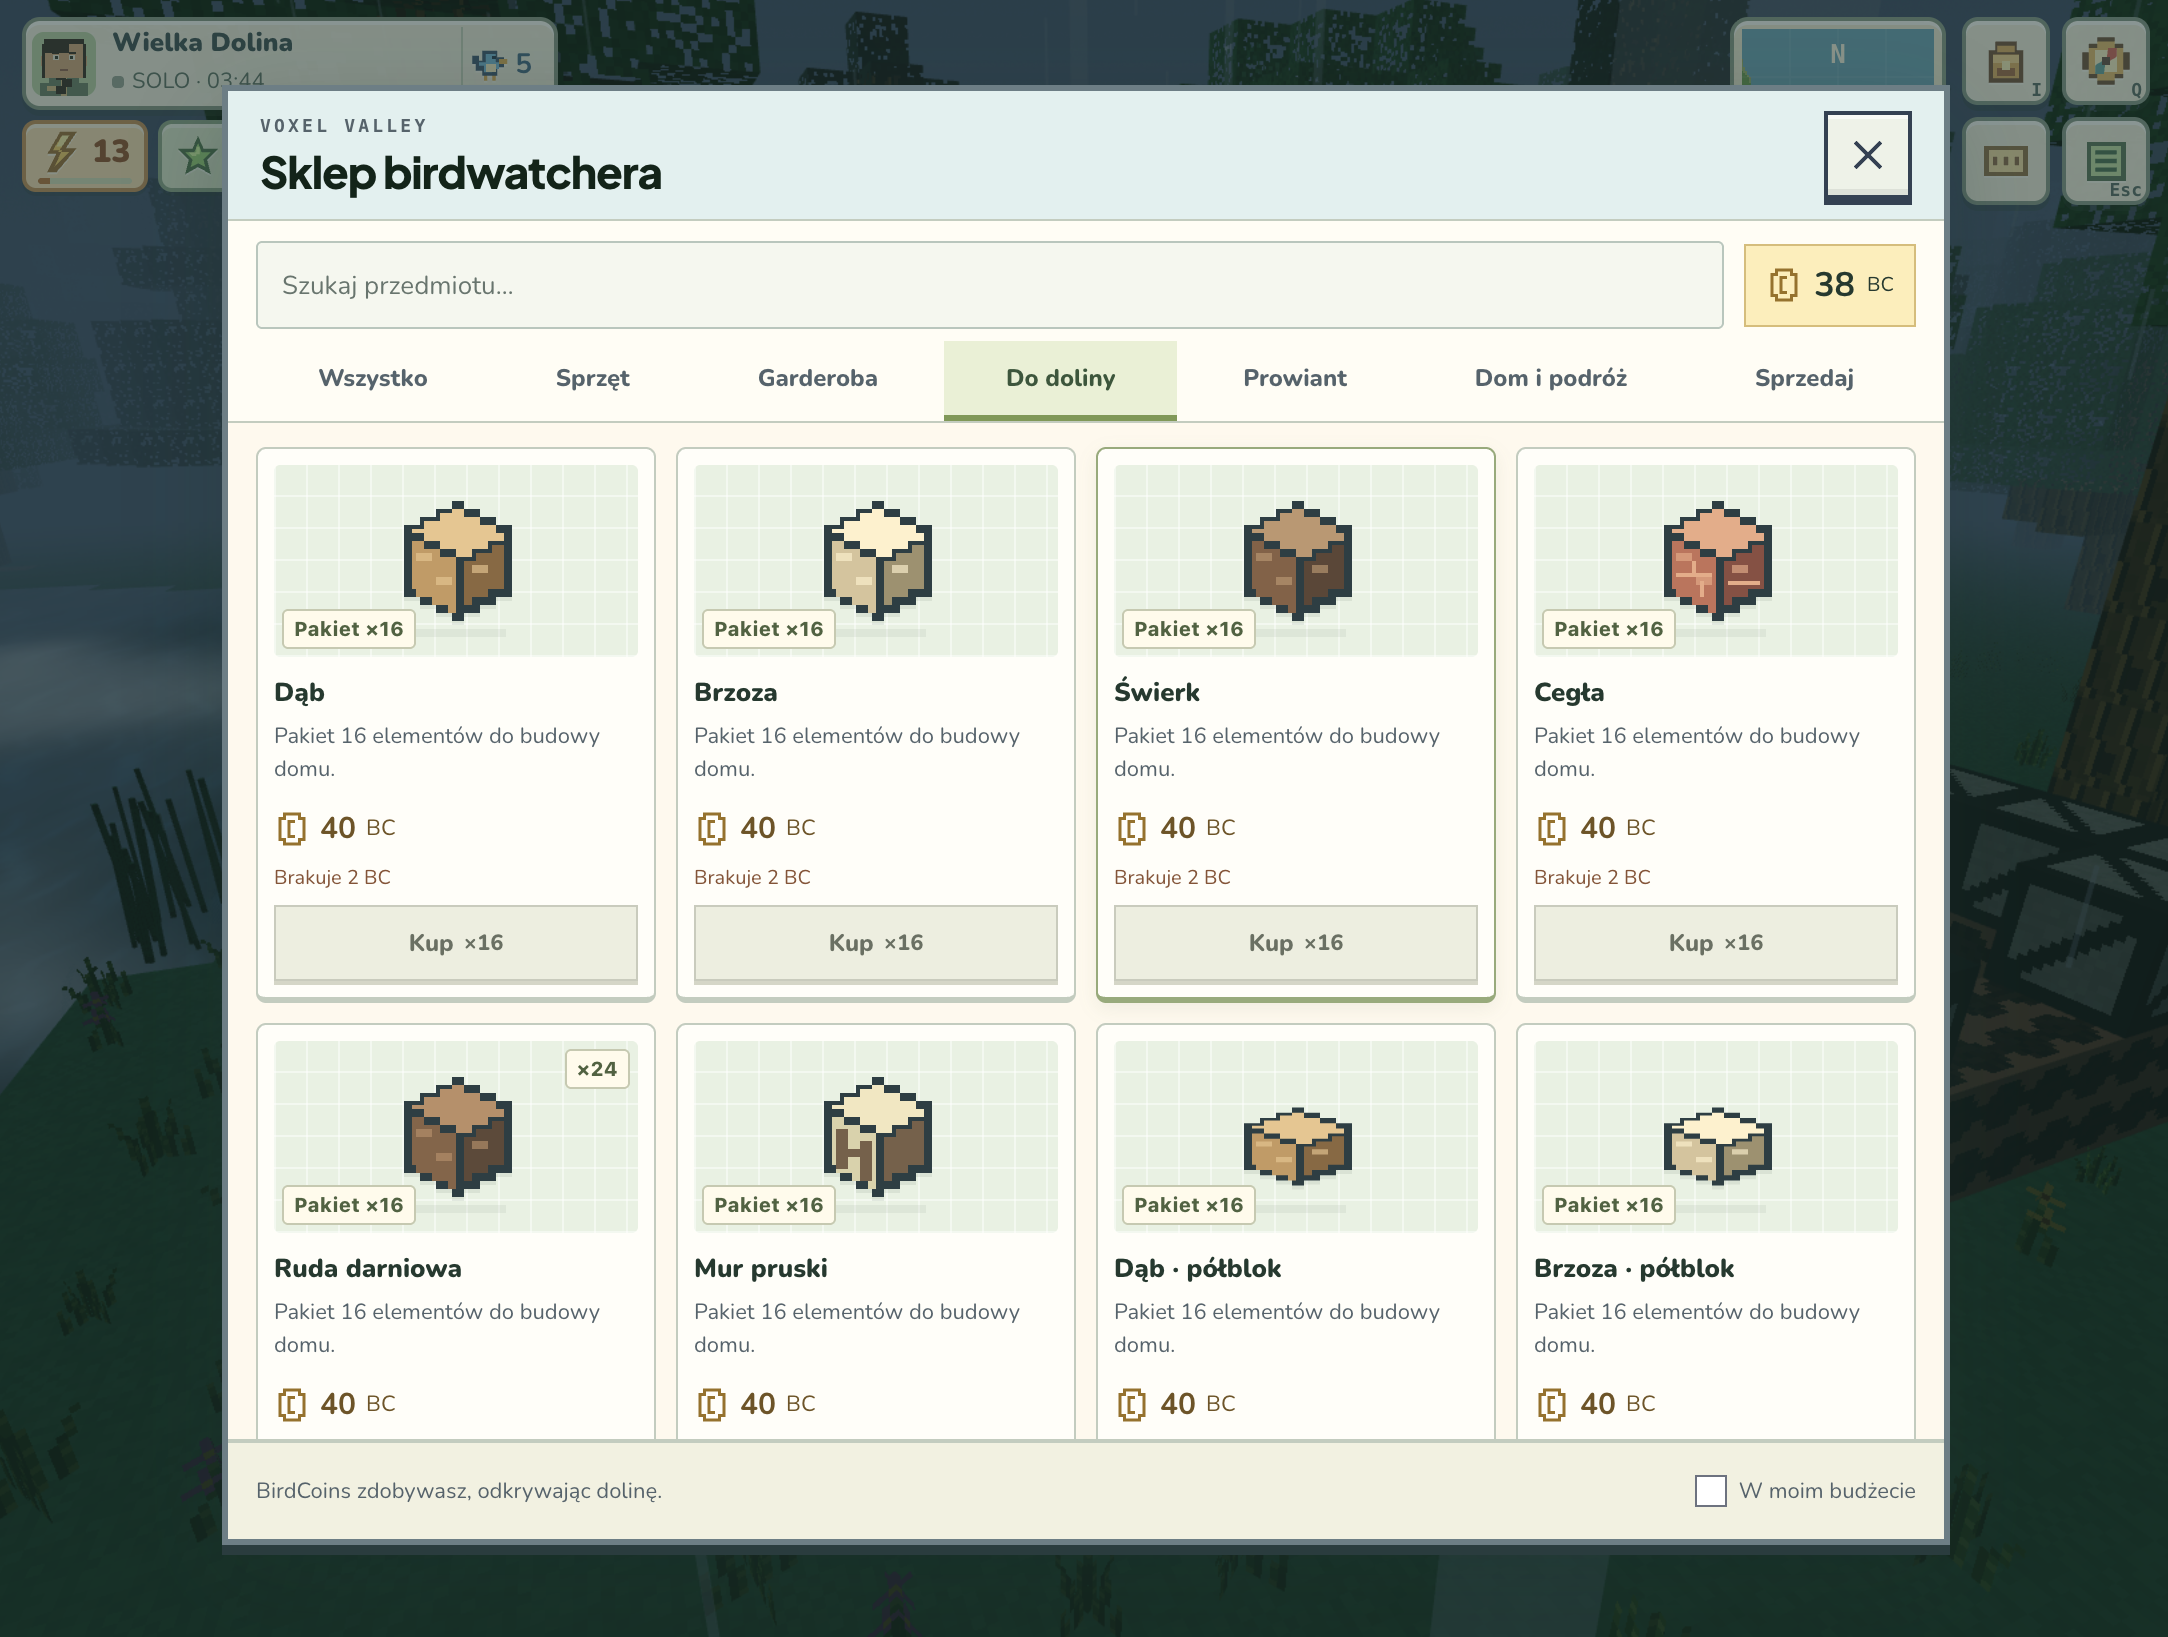
Task: Open the Garderoba tab
Action: [x=818, y=379]
